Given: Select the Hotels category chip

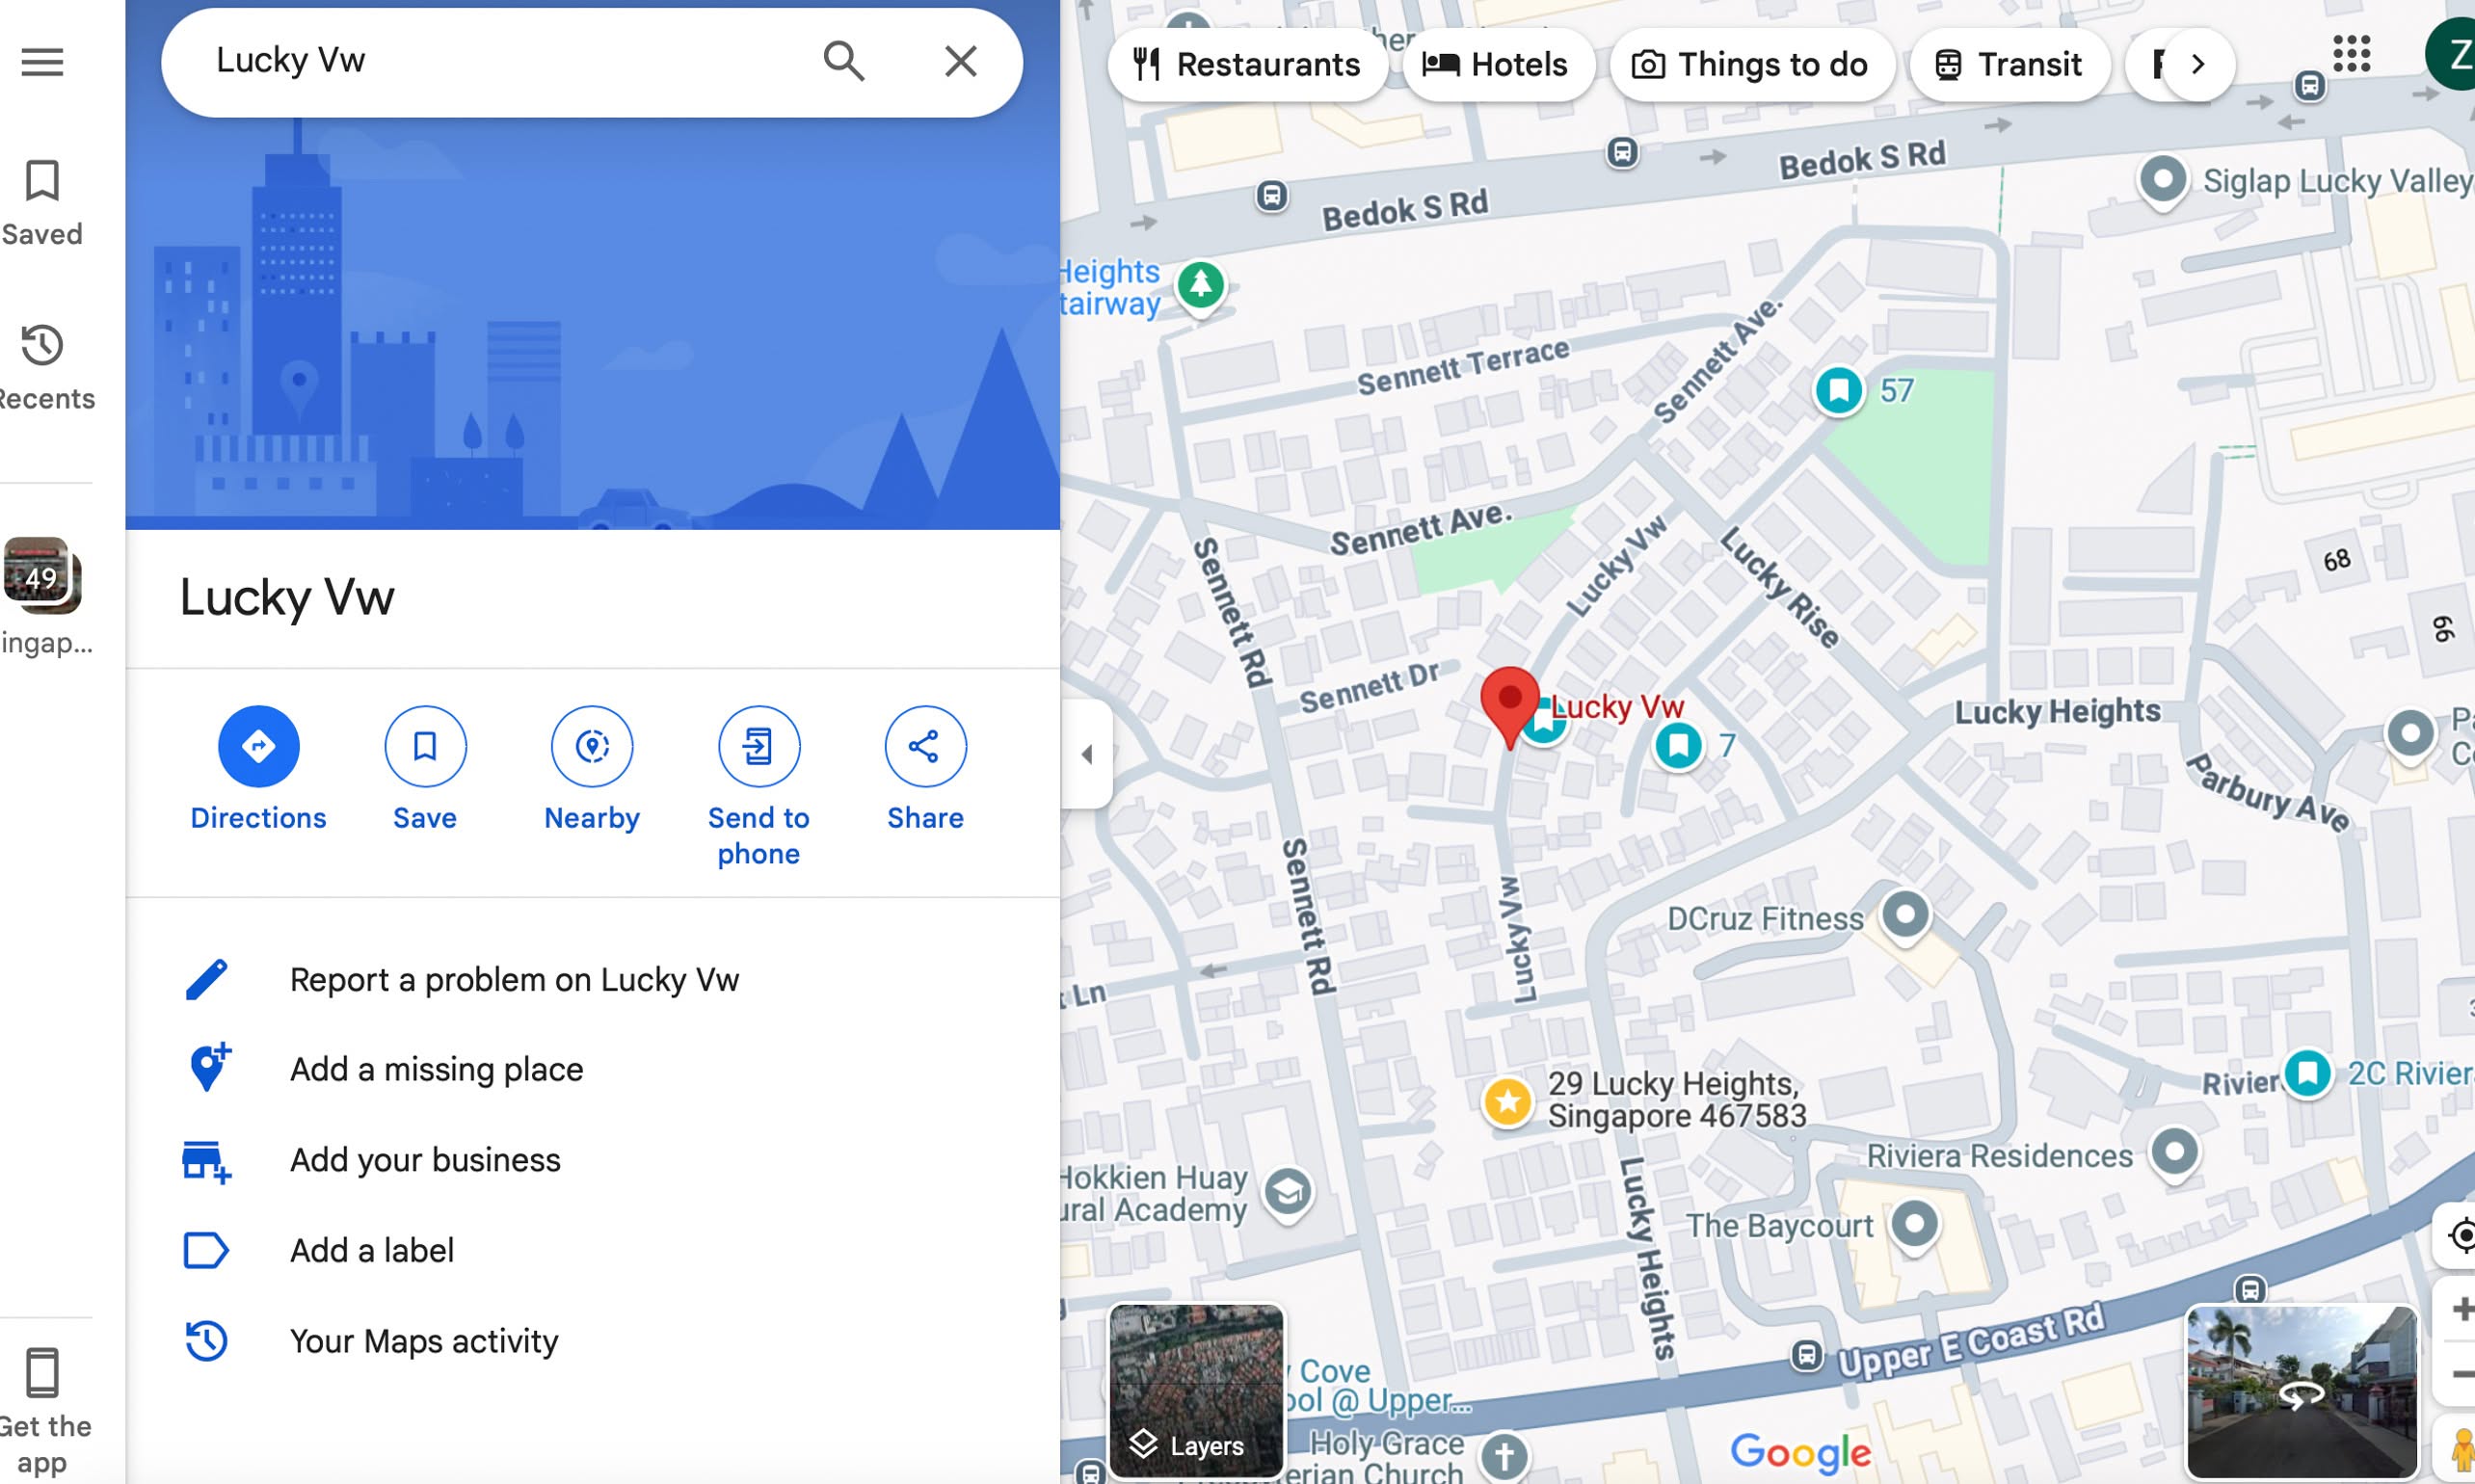Looking at the screenshot, I should point(1495,65).
